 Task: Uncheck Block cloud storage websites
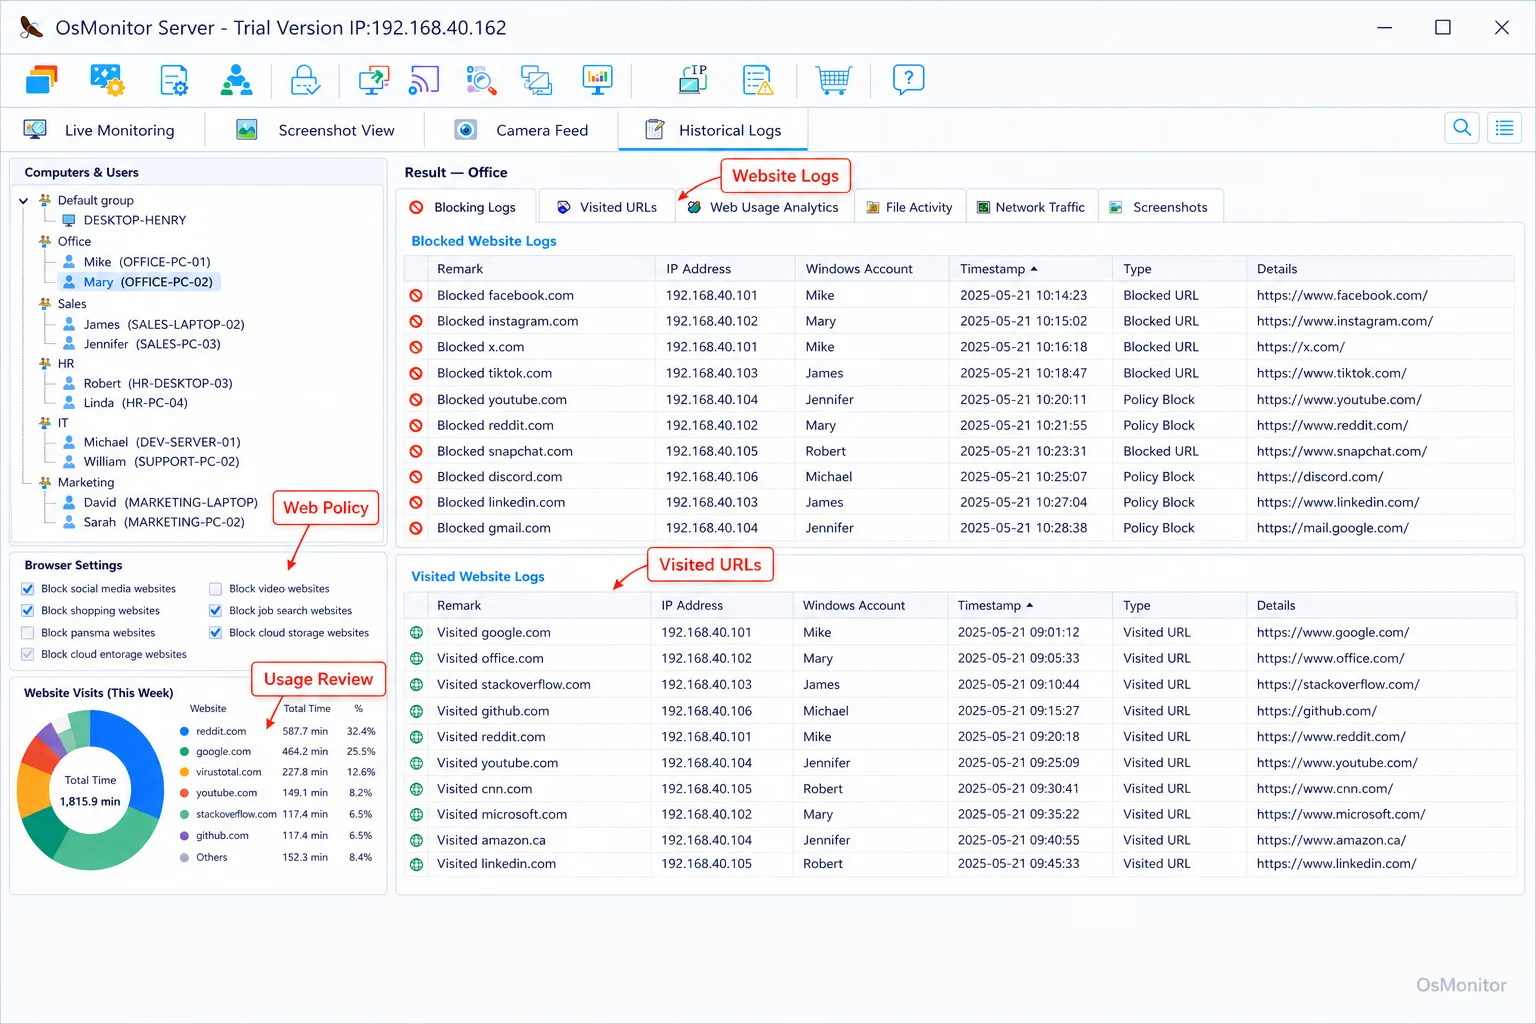pyautogui.click(x=215, y=633)
